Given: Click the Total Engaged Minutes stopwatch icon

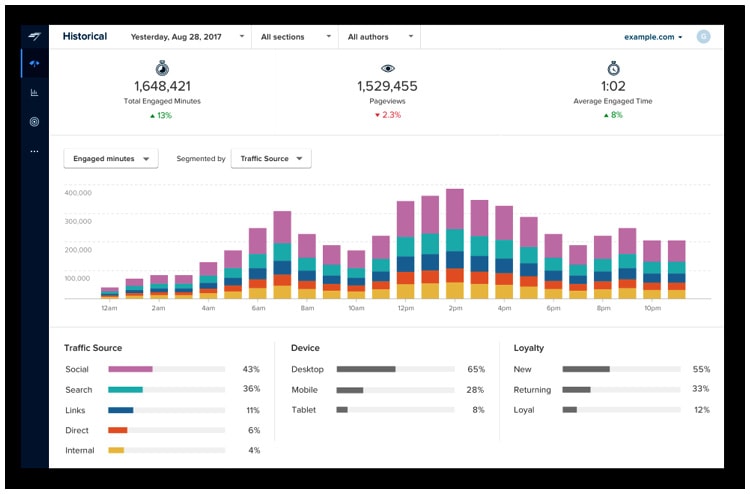Looking at the screenshot, I should tap(162, 68).
